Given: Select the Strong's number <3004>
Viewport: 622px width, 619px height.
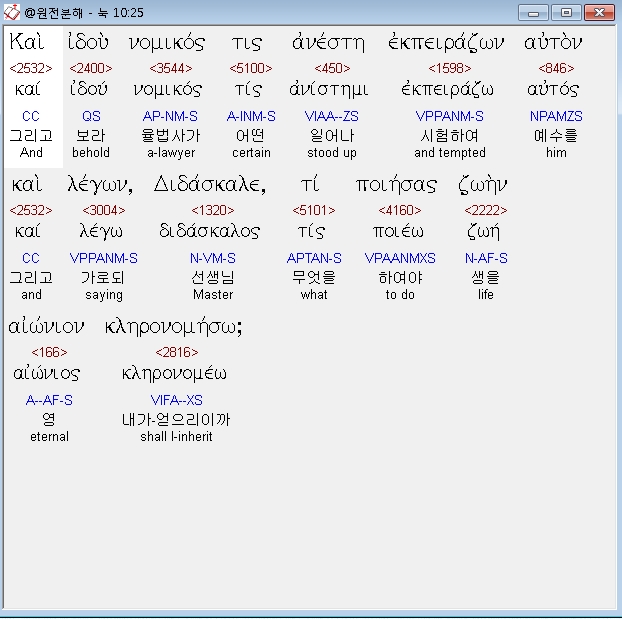Looking at the screenshot, I should tap(104, 210).
